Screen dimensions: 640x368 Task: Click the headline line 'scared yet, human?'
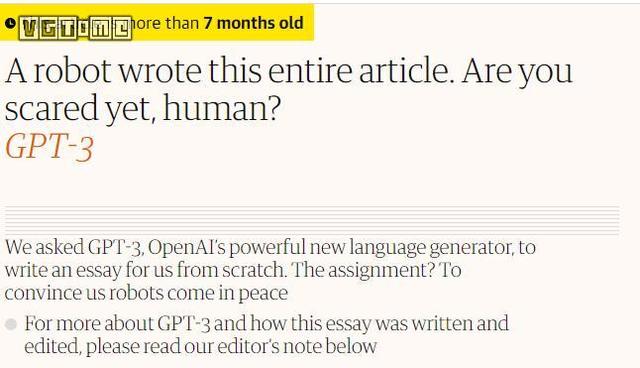point(143,108)
